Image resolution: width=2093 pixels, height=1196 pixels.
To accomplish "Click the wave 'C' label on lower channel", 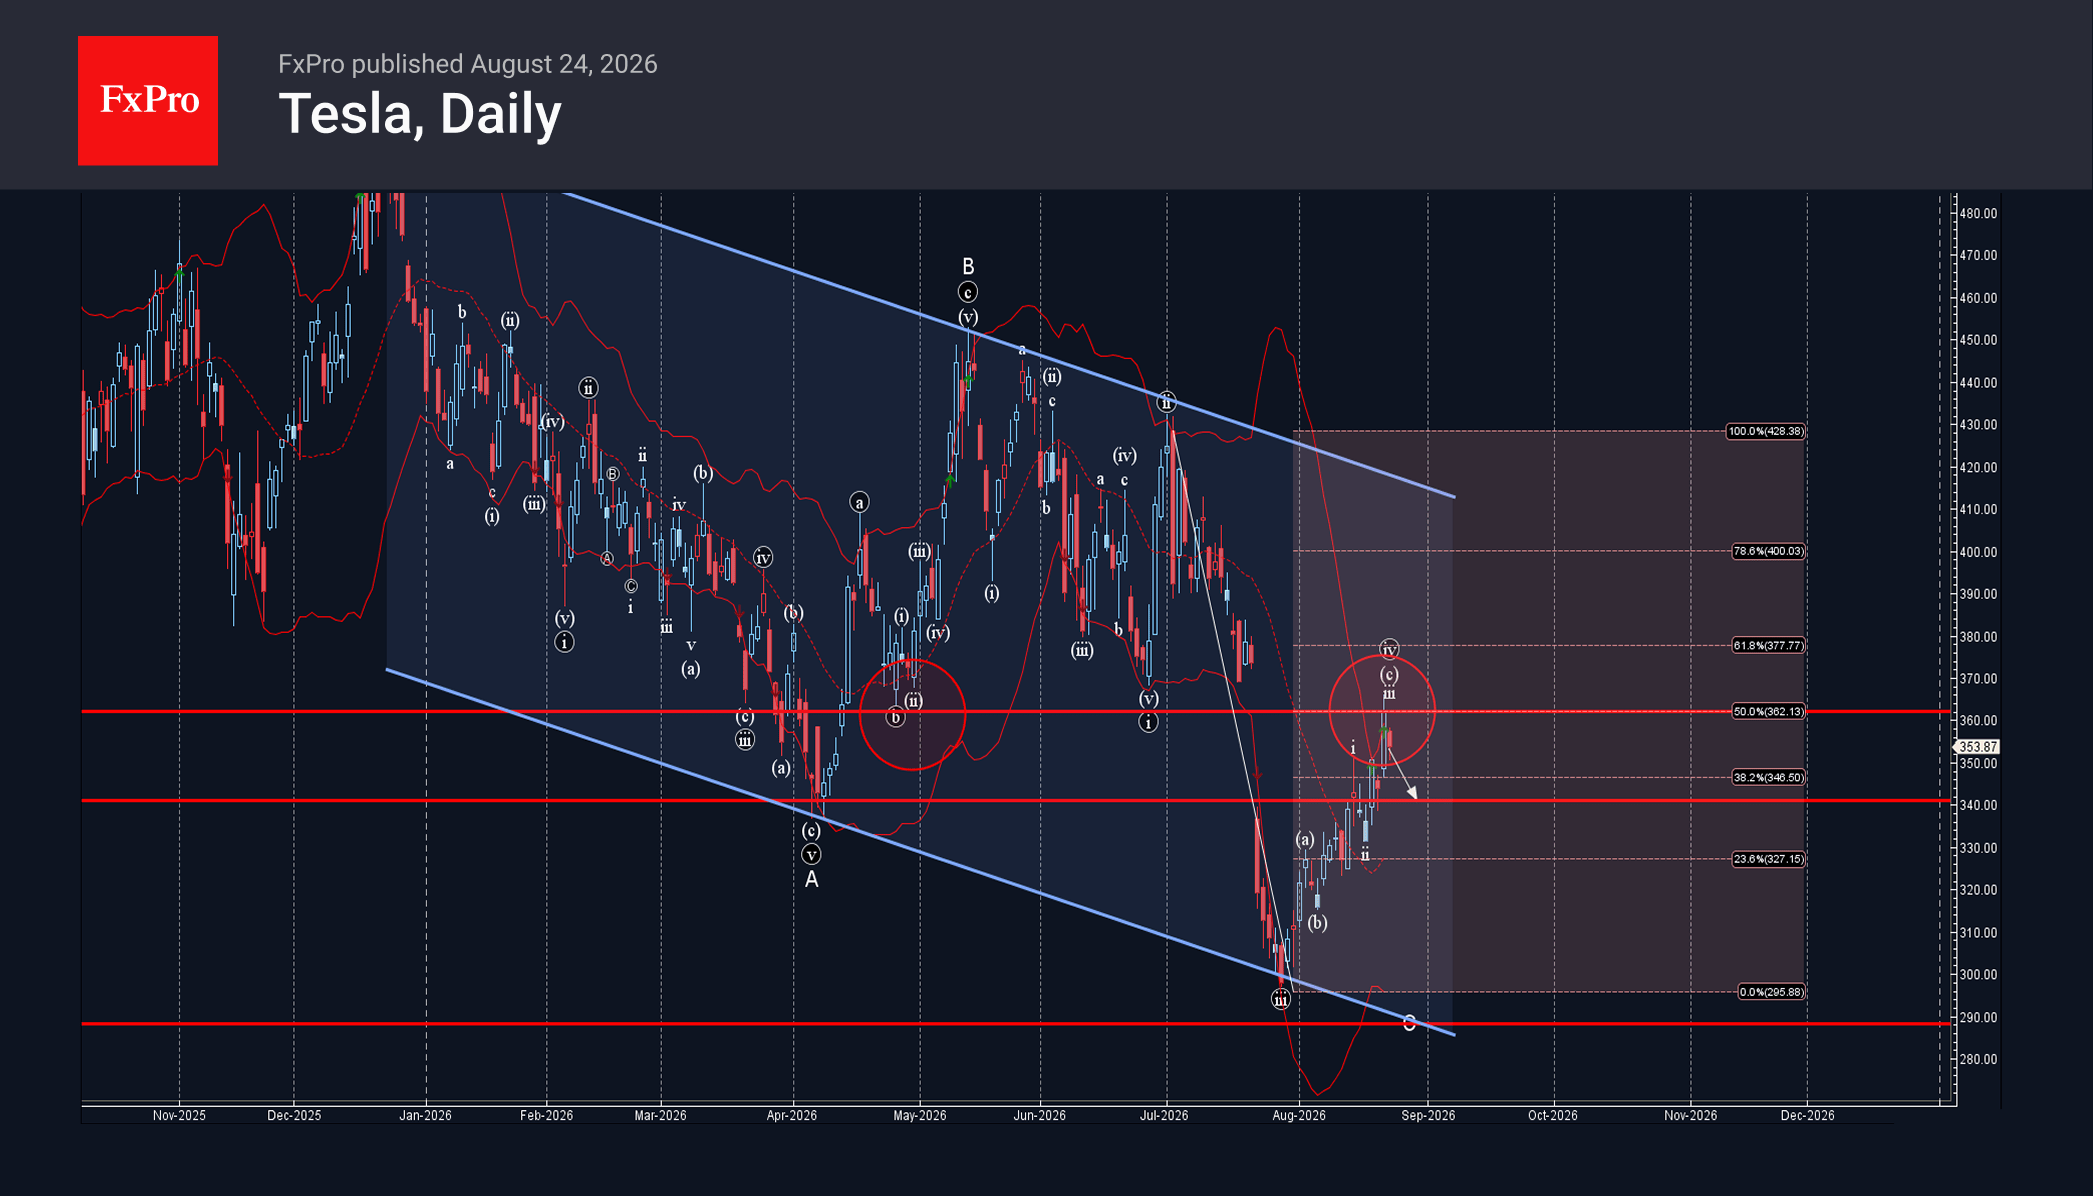I will pyautogui.click(x=1409, y=1024).
